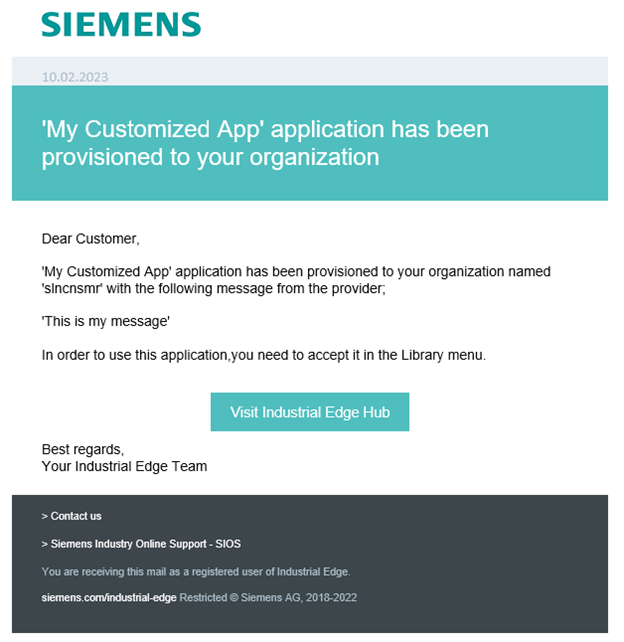Open the Contact us link
This screenshot has height=642, width=624.
pyautogui.click(x=76, y=516)
